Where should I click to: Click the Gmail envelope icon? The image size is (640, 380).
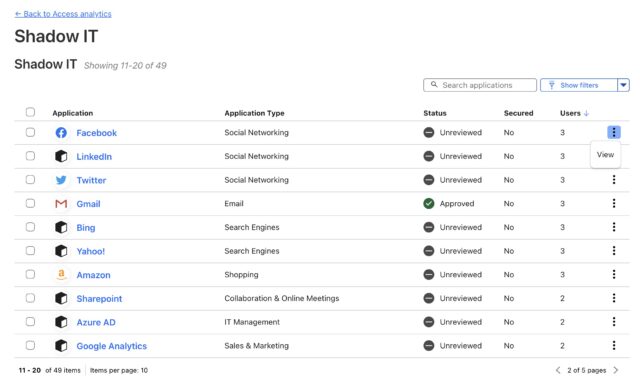click(x=61, y=203)
